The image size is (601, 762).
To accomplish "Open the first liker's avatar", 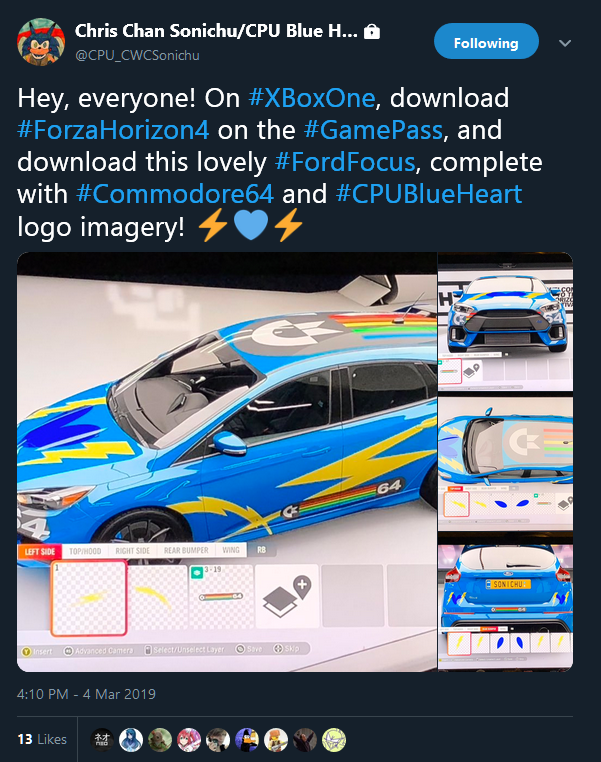I will pyautogui.click(x=102, y=740).
